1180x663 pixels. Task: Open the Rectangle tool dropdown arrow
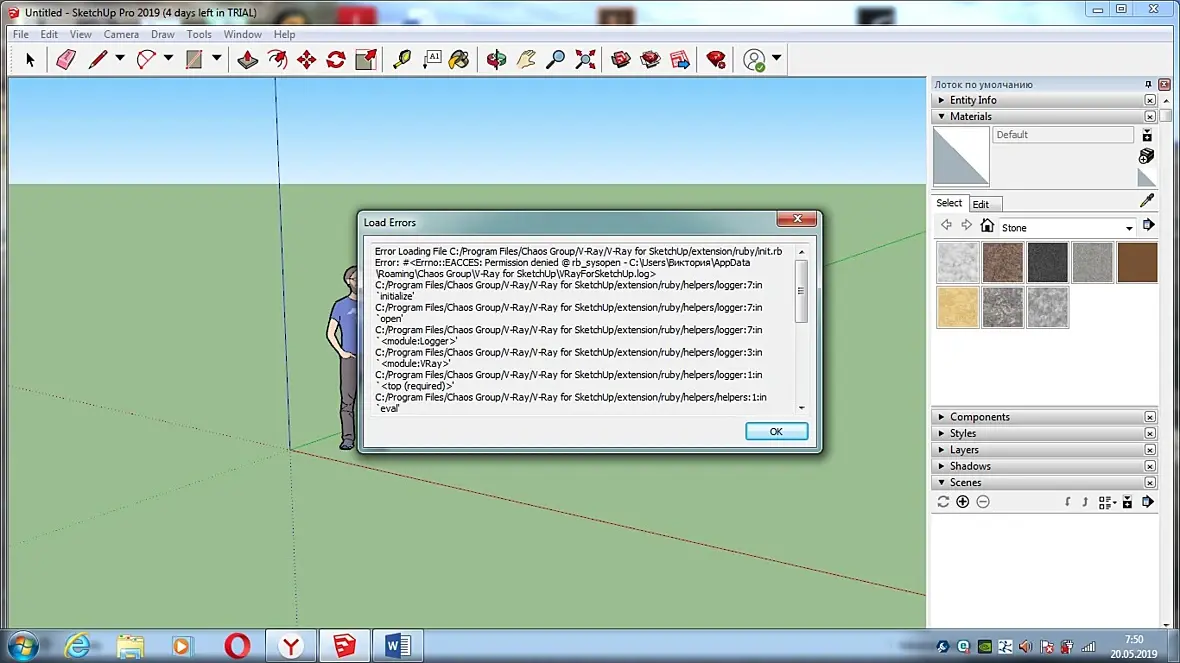coord(217,59)
